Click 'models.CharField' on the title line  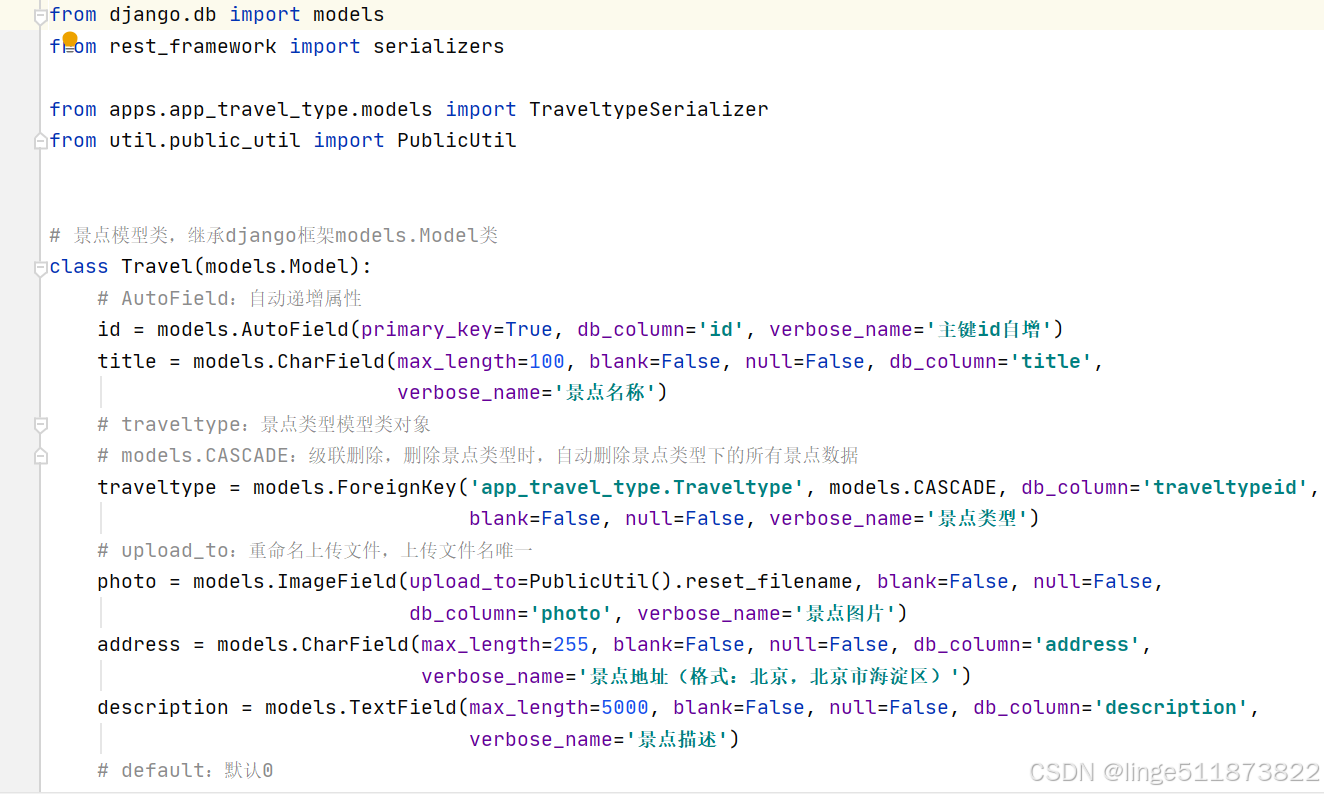click(x=289, y=362)
